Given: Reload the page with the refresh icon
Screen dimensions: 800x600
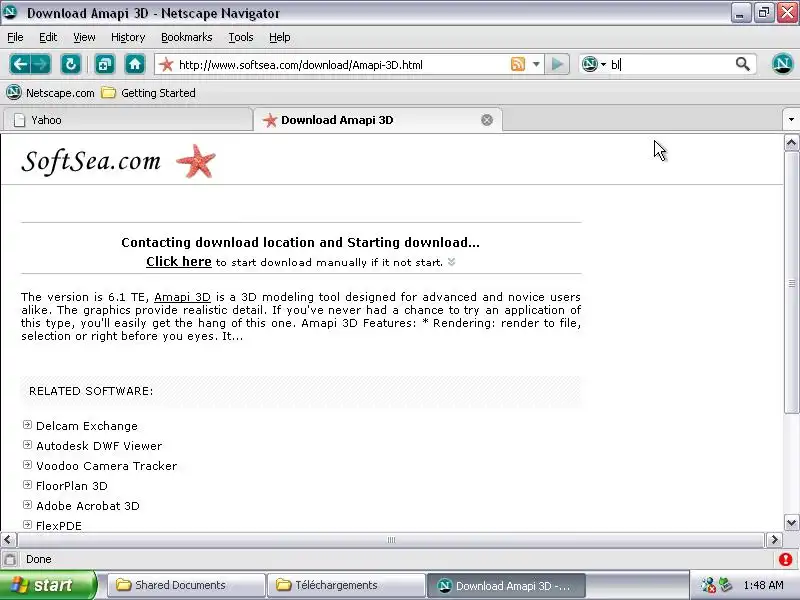Looking at the screenshot, I should click(x=71, y=64).
